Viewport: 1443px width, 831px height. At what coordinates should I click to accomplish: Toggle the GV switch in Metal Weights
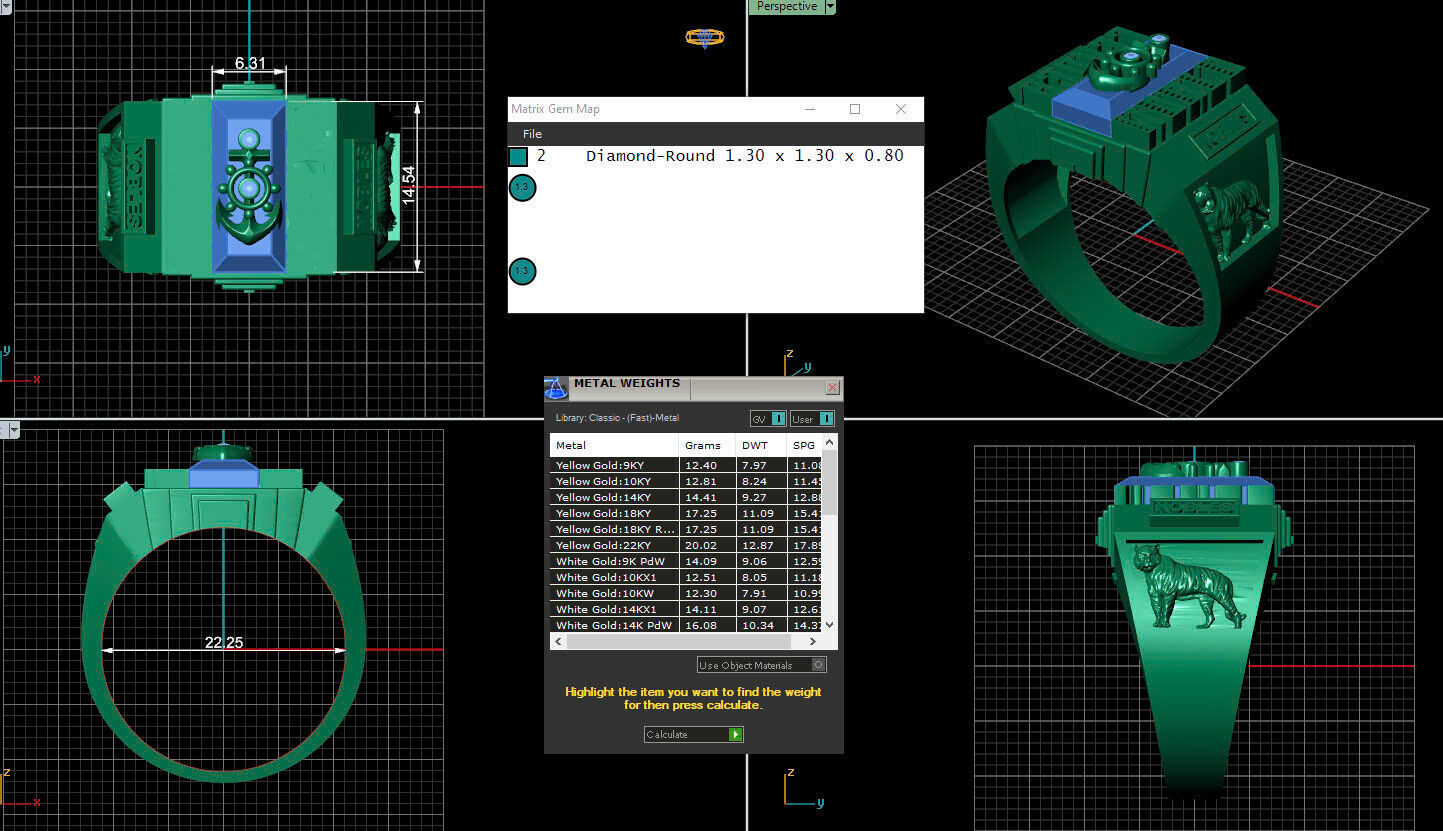coord(768,419)
